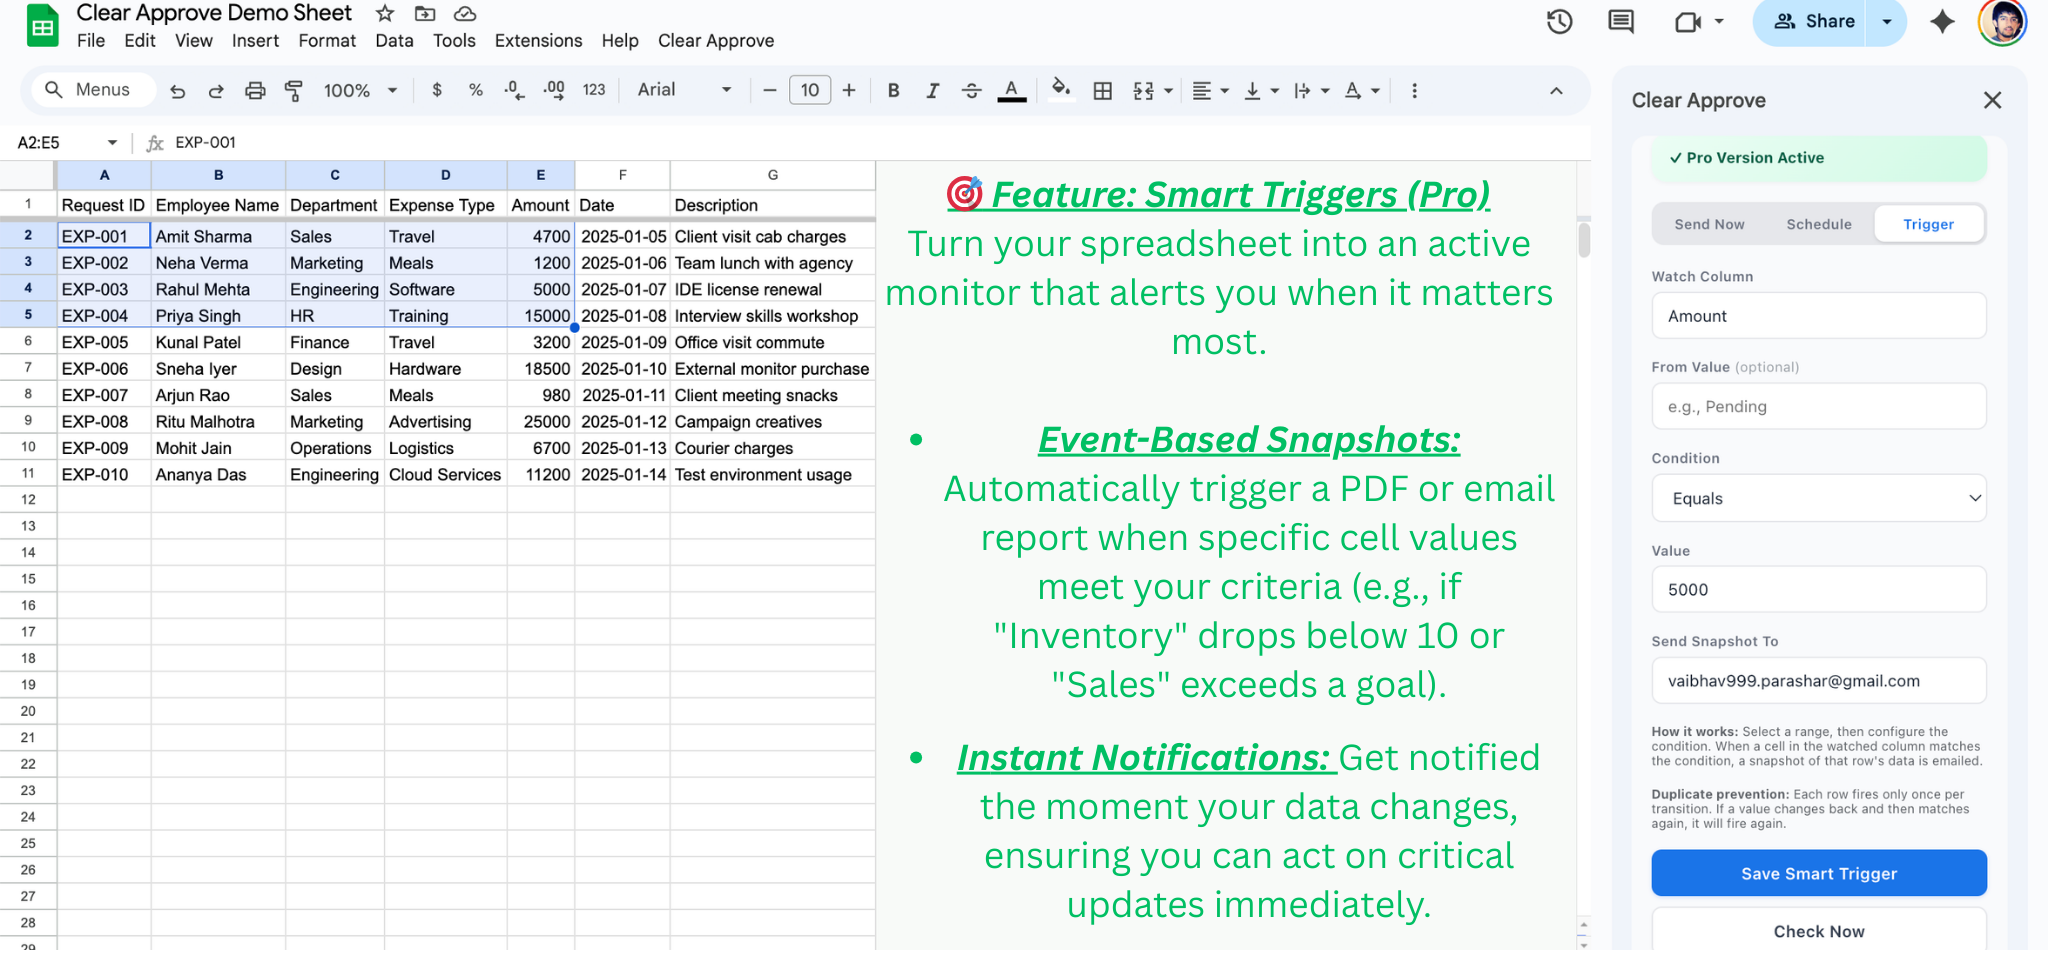Toggle italic formatting

[x=932, y=90]
